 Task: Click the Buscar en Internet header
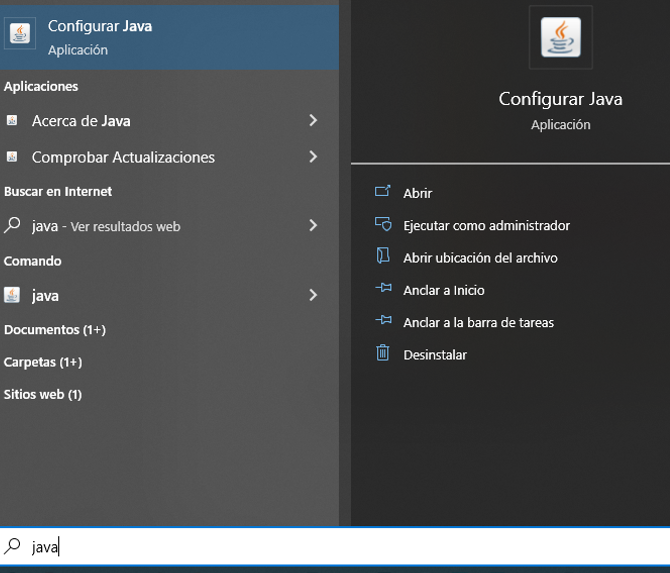[x=58, y=191]
